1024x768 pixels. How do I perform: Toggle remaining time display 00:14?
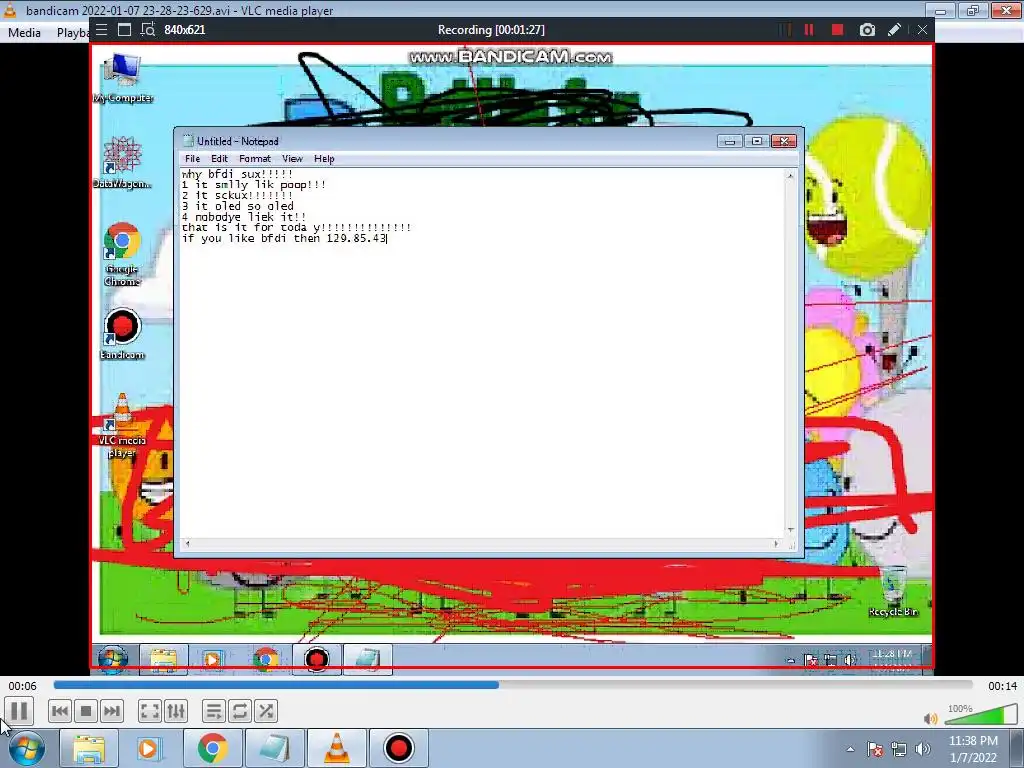1002,686
